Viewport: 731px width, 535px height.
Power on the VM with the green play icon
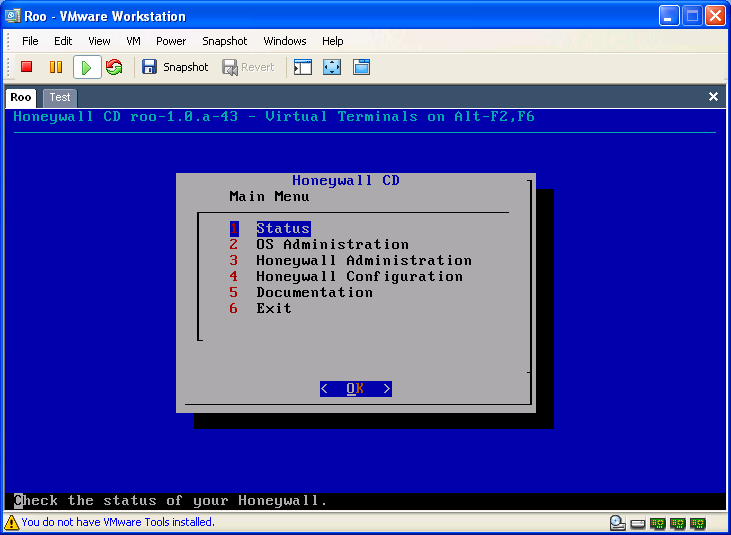87,67
